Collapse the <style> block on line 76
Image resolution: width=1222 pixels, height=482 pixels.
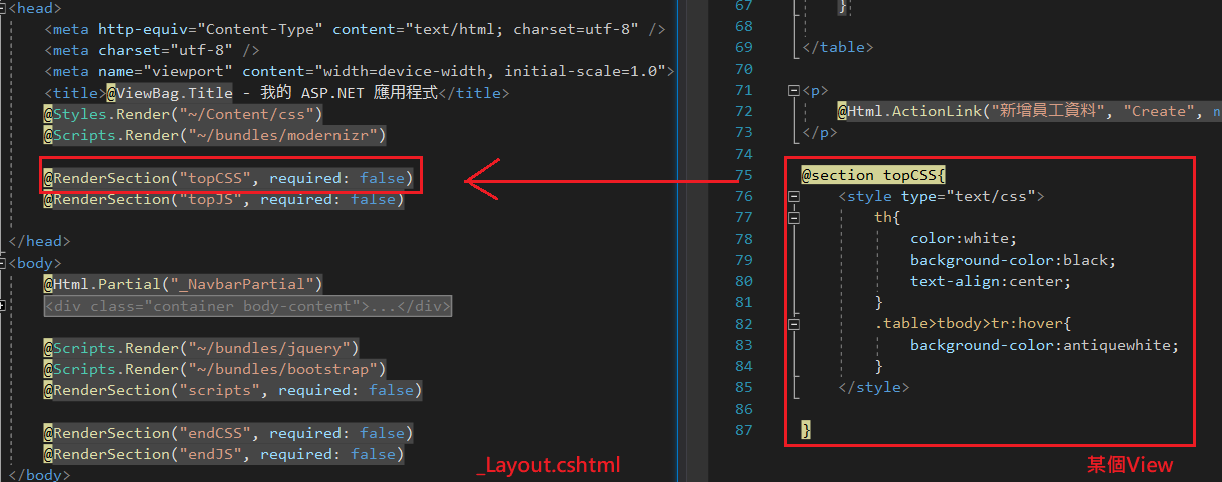point(794,196)
